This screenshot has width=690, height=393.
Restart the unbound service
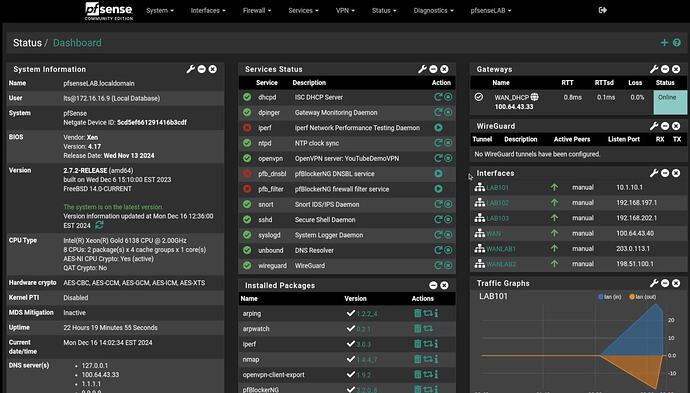438,250
